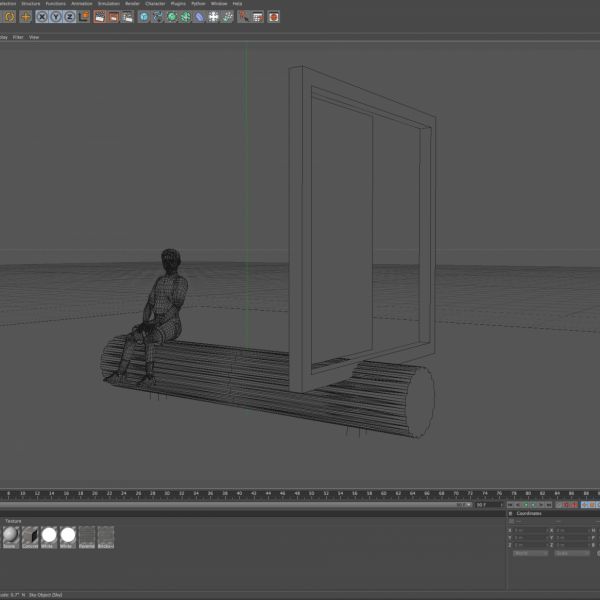This screenshot has width=600, height=600.
Task: Click the blue cube primitive icon
Action: [144, 17]
